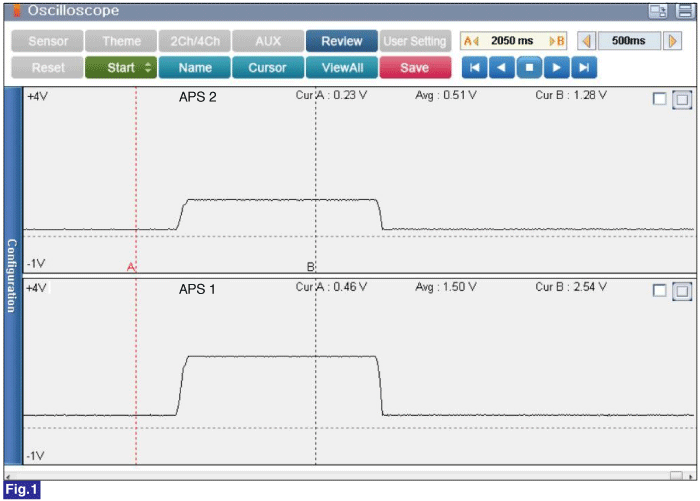Viewport: 700px width, 501px height.
Task: Open the title bar menu list icon
Action: coord(685,11)
